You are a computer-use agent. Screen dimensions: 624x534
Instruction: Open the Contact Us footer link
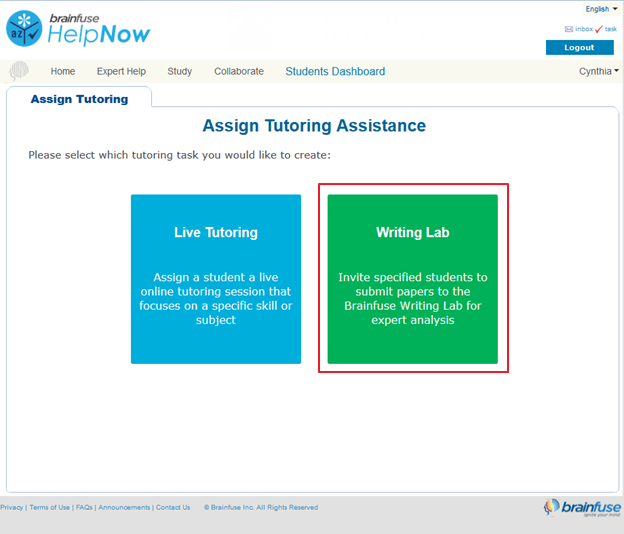[173, 507]
